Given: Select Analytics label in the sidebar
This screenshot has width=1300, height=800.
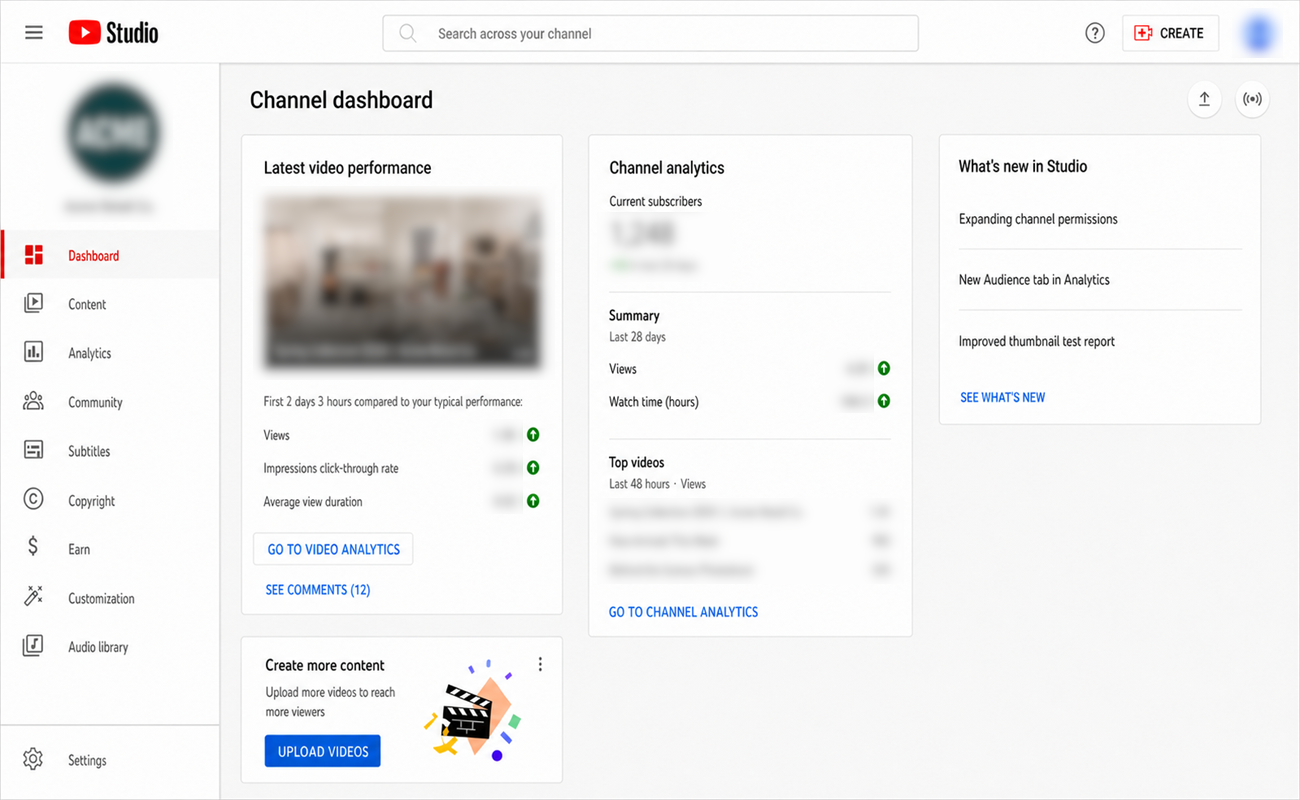Looking at the screenshot, I should pos(89,353).
